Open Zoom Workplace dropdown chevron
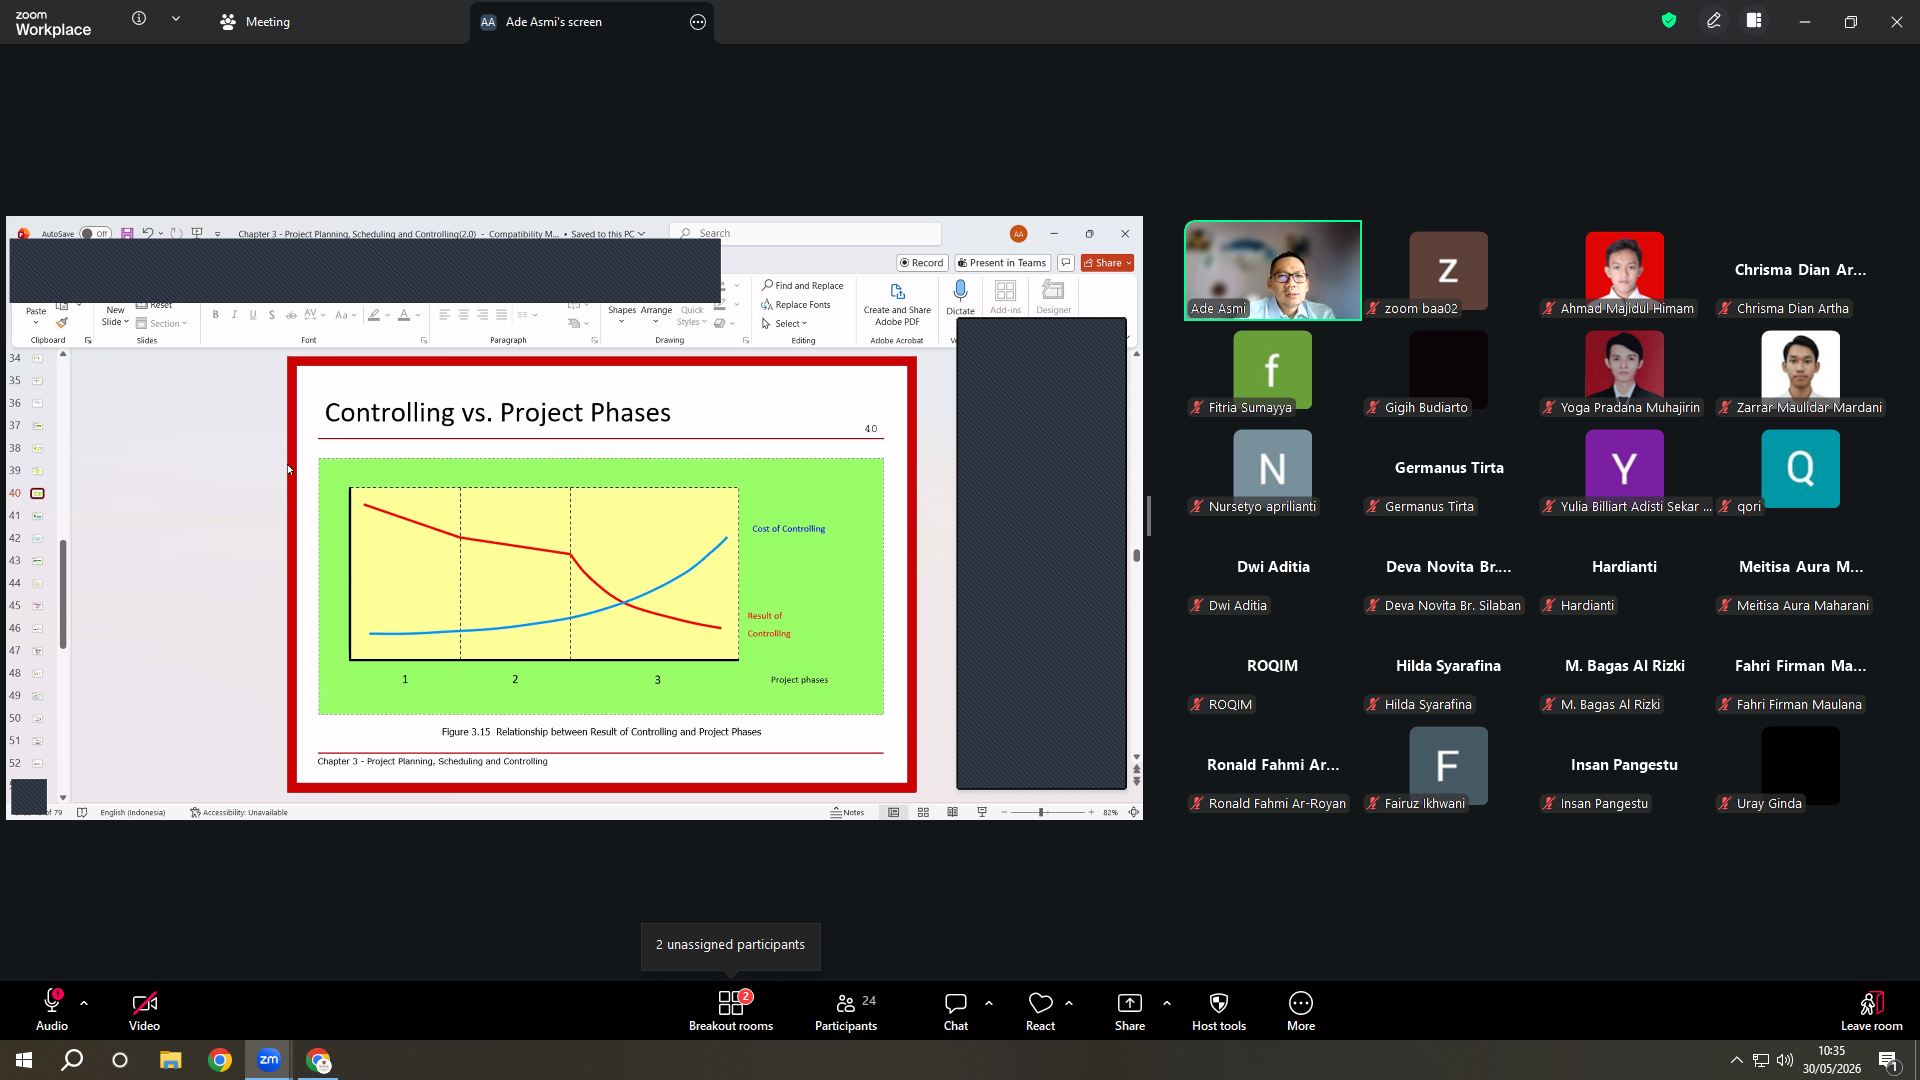The width and height of the screenshot is (1920, 1080). click(176, 19)
